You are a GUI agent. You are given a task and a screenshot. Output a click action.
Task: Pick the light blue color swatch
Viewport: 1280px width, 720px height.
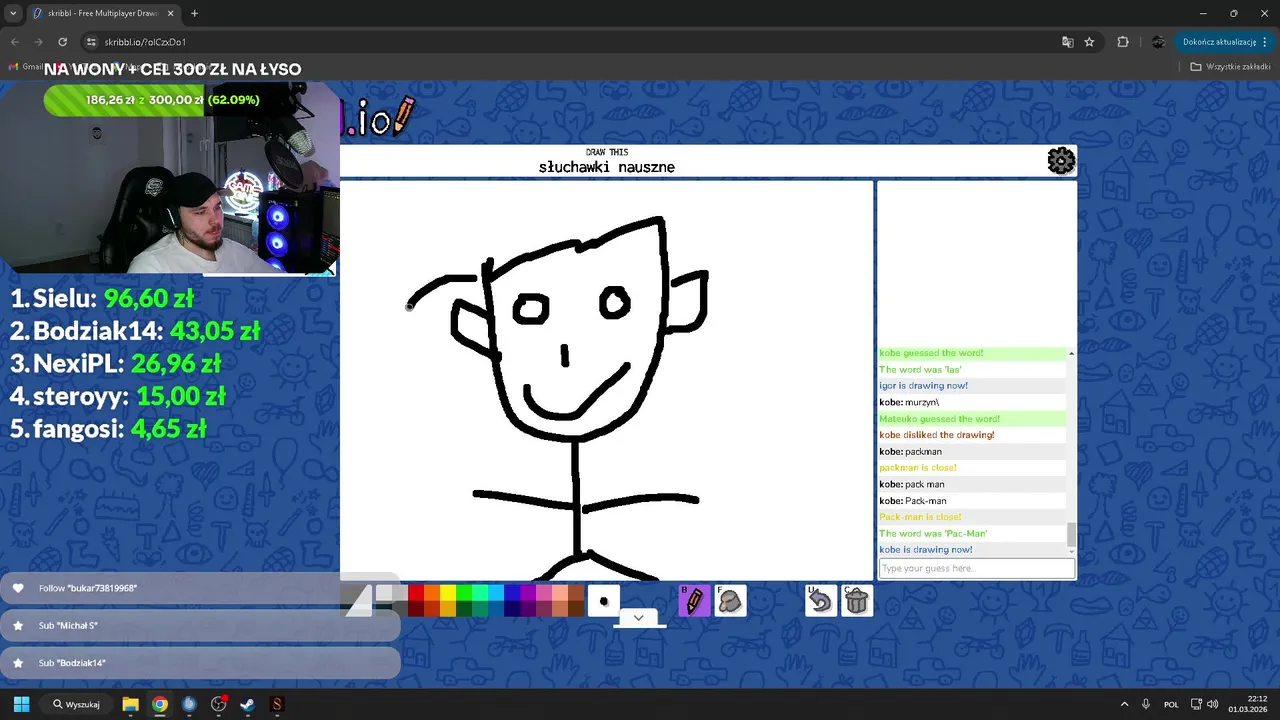[x=496, y=593]
